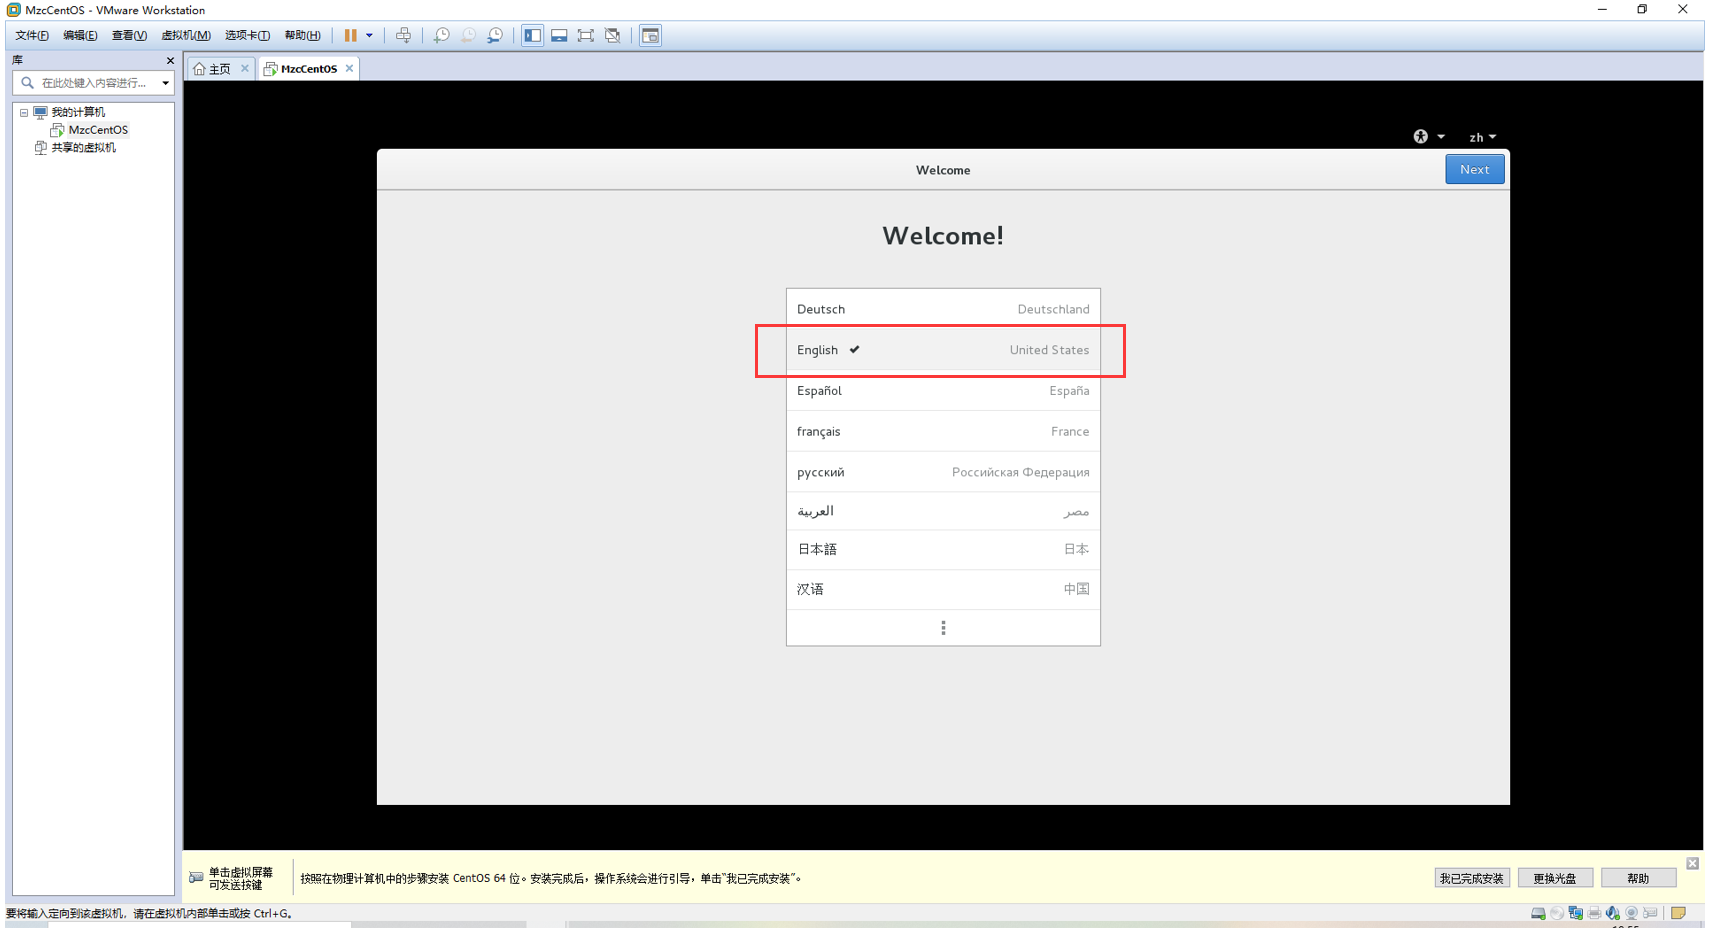Click the USB device status icon
The width and height of the screenshot is (1720, 943).
1651,915
